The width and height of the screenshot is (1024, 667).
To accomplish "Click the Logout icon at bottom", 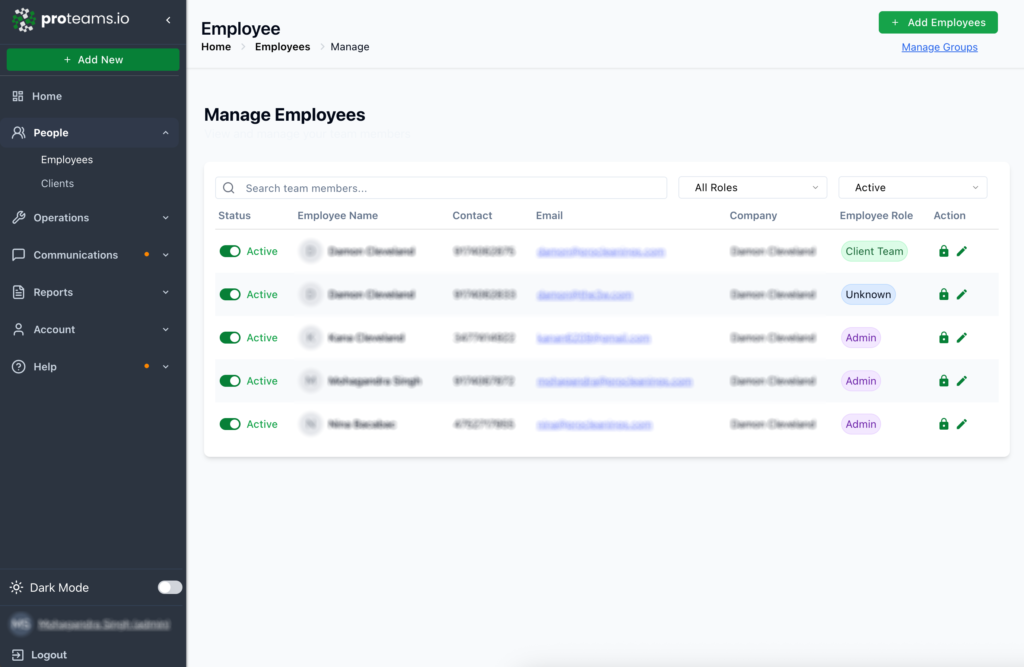I will coord(17,655).
